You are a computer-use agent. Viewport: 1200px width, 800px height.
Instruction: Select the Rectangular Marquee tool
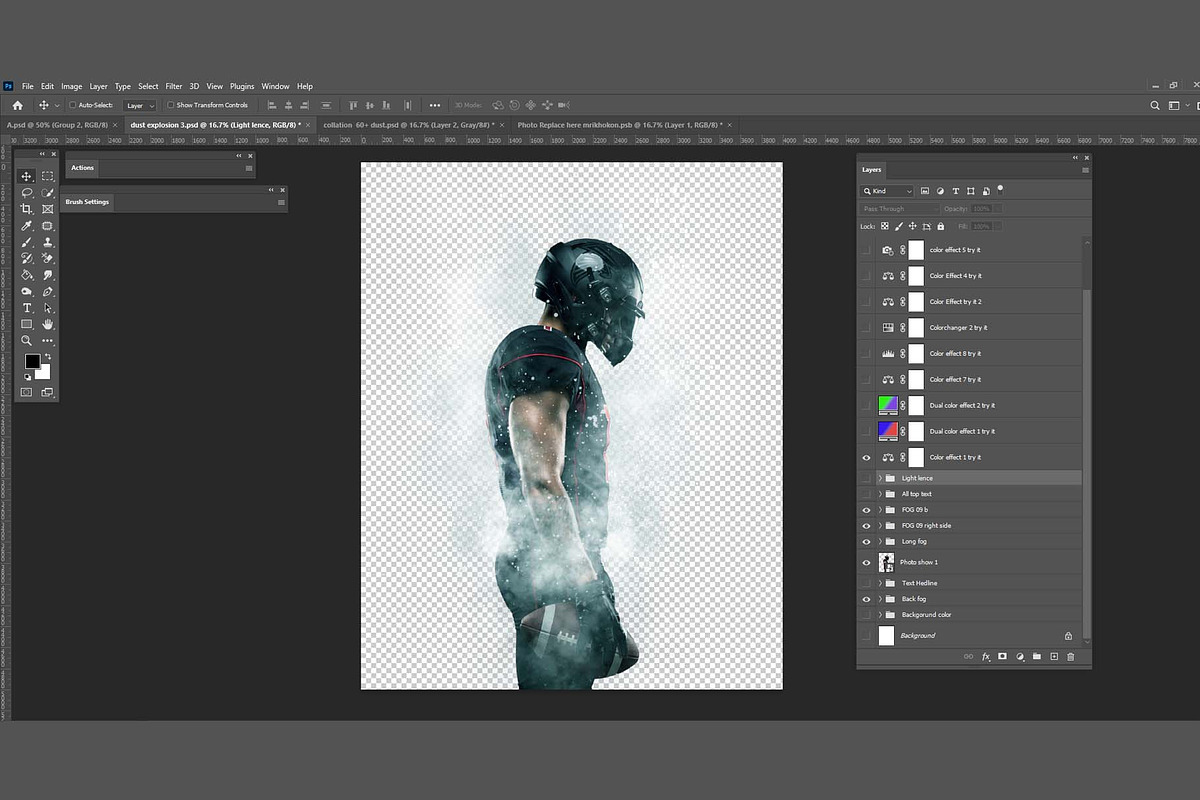pyautogui.click(x=47, y=176)
